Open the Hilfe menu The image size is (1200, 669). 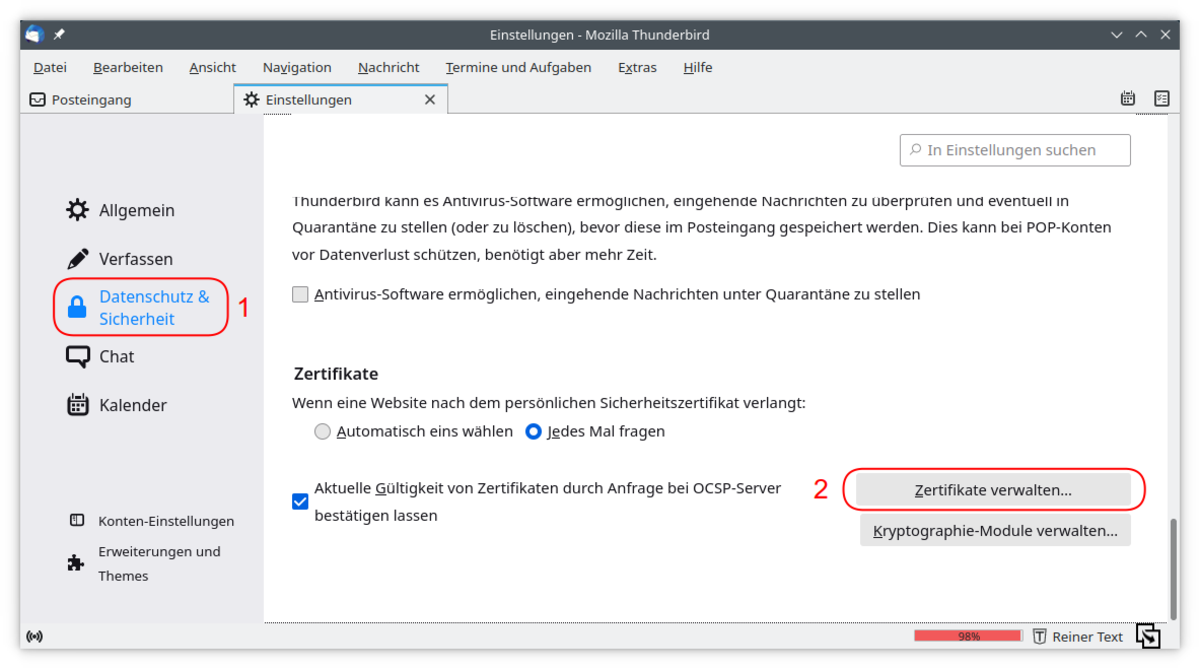click(x=698, y=67)
